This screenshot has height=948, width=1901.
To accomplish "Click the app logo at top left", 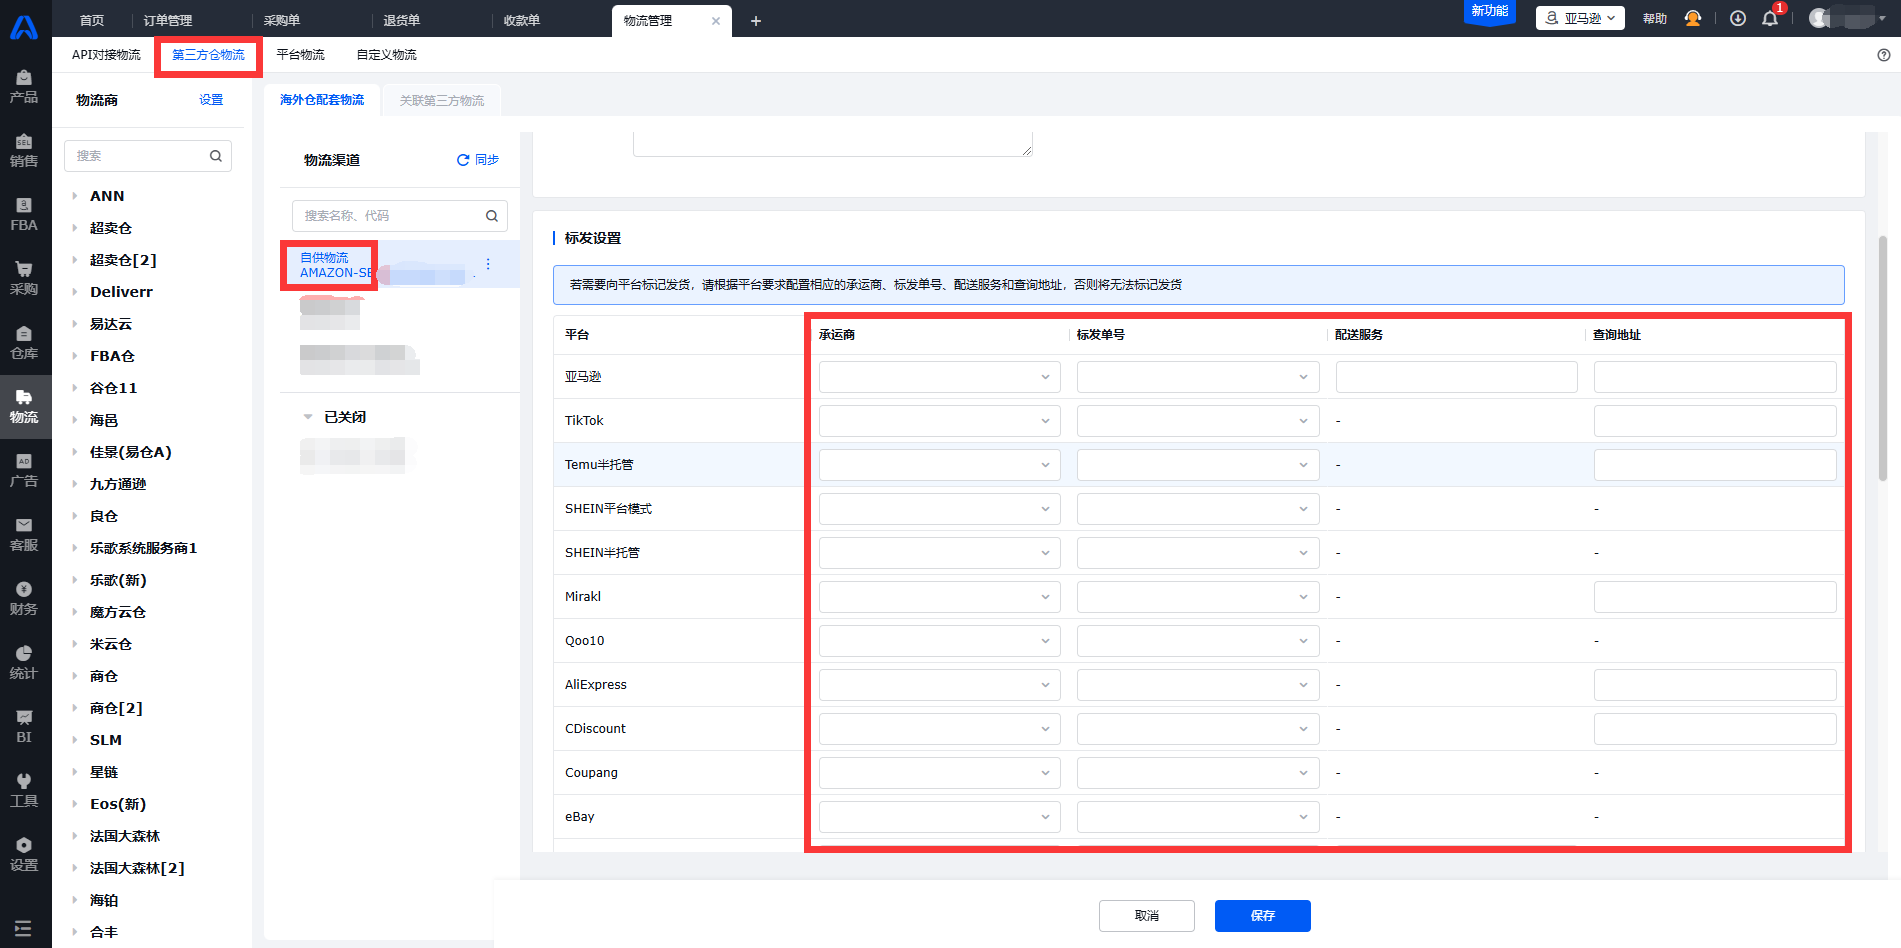I will (24, 27).
